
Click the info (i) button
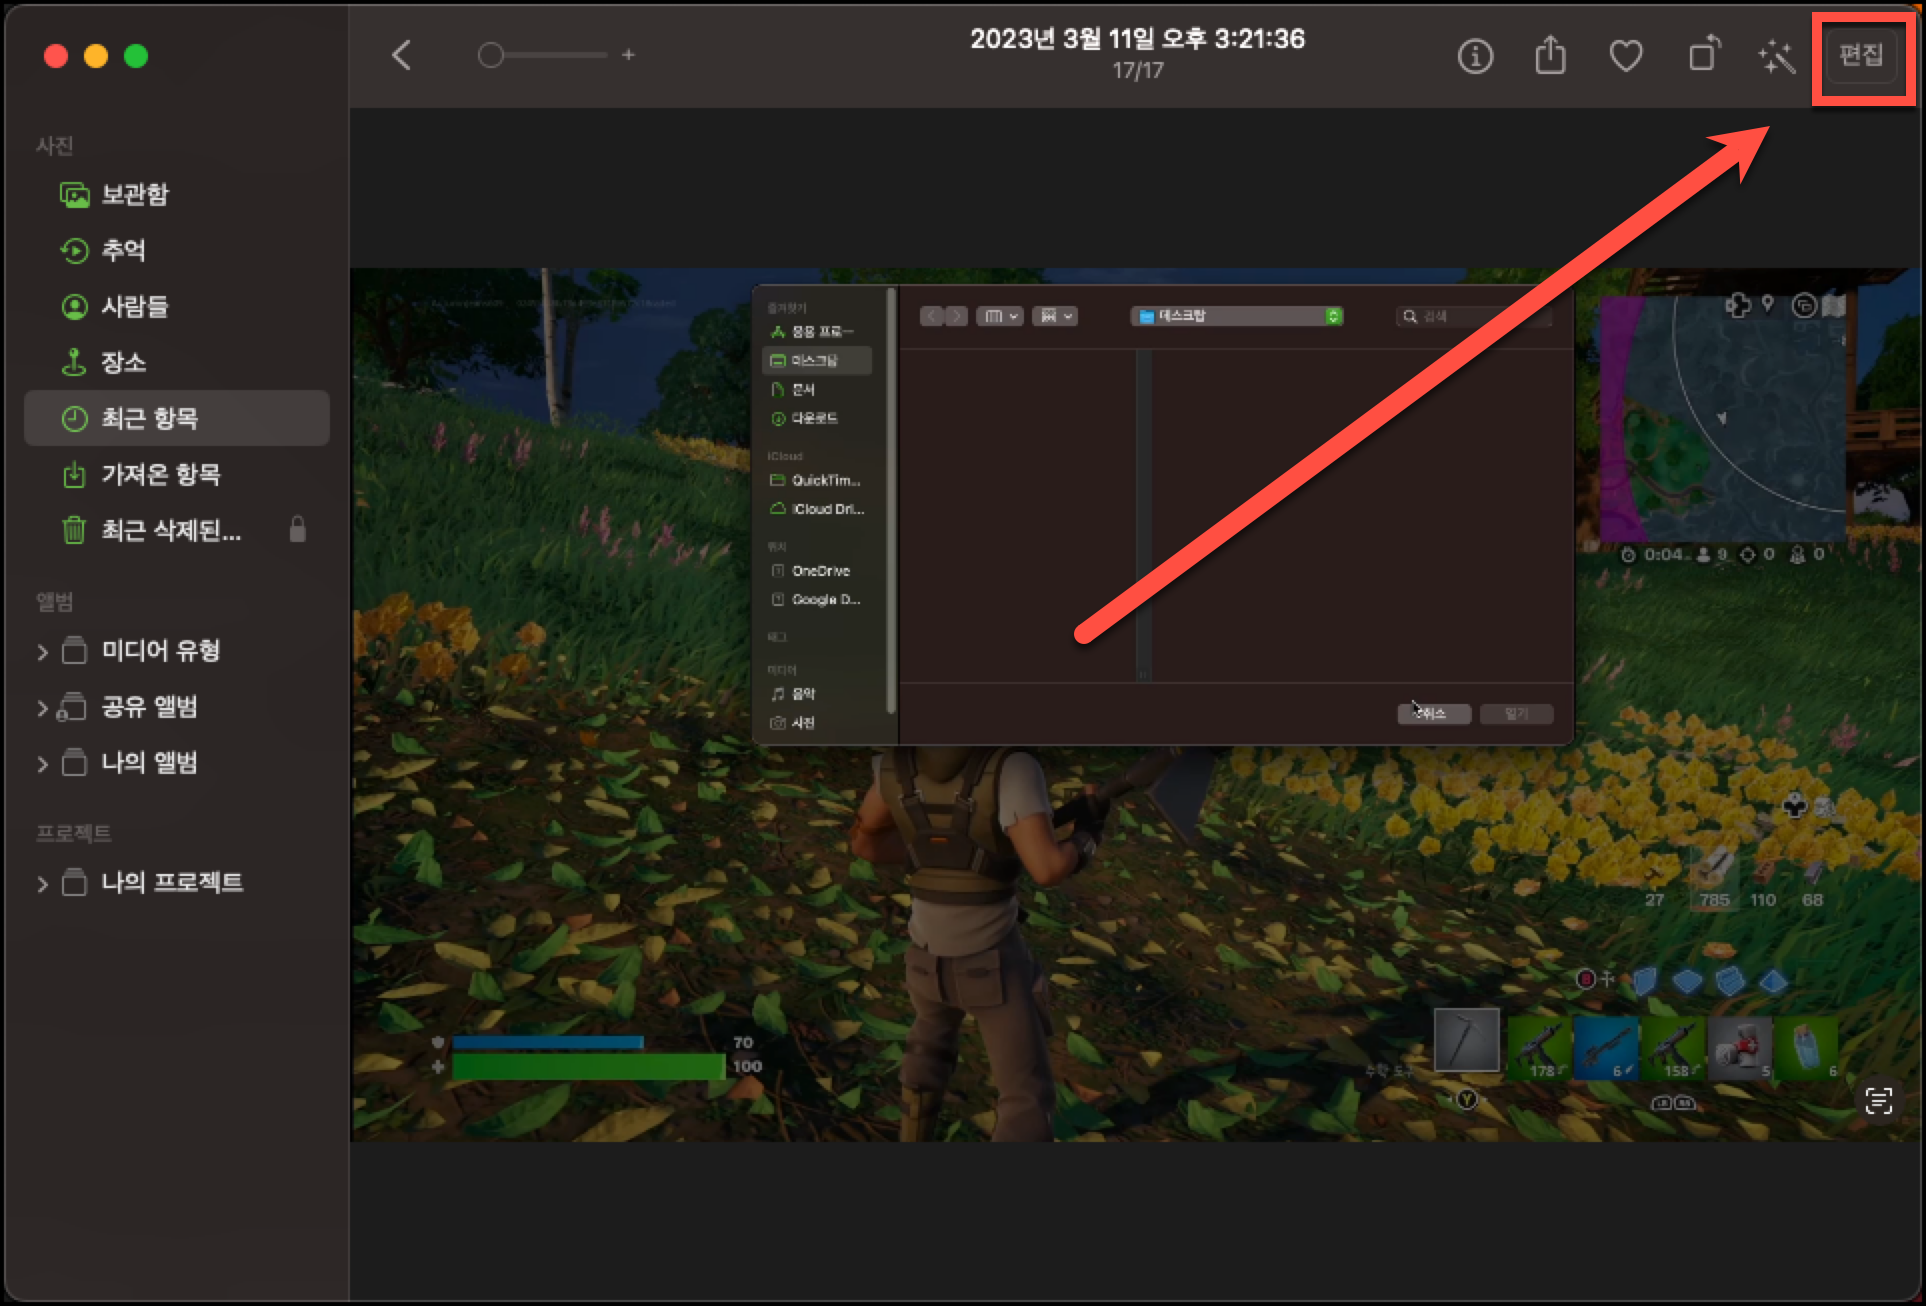[x=1475, y=56]
